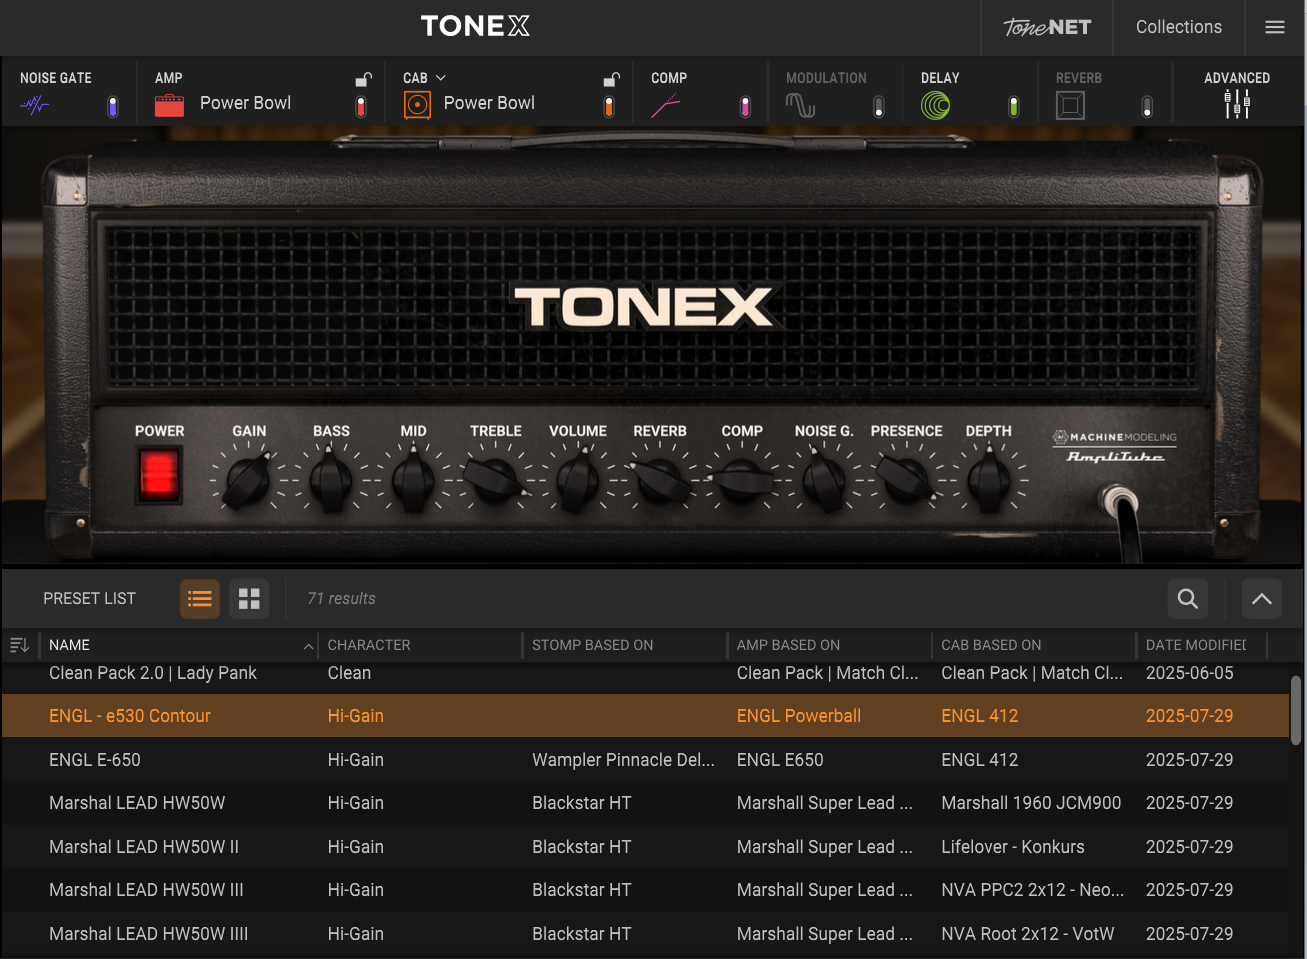Image resolution: width=1307 pixels, height=959 pixels.
Task: Collapse the preset list panel chevron
Action: point(1261,599)
